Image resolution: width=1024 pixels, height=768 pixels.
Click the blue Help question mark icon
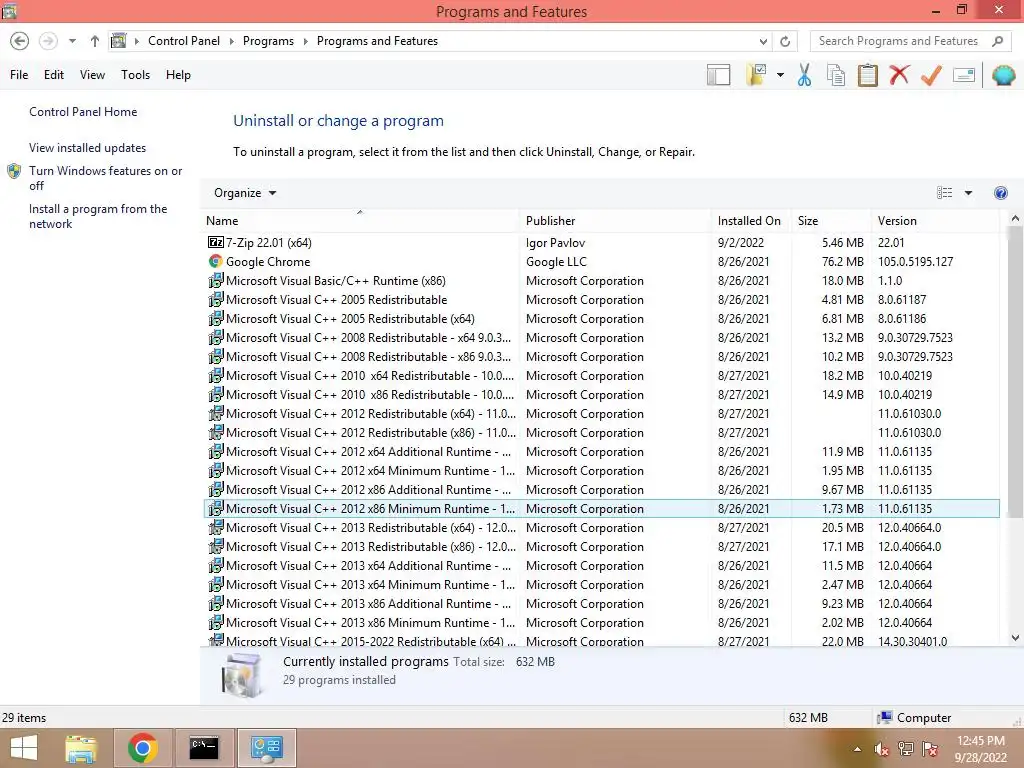[1000, 193]
